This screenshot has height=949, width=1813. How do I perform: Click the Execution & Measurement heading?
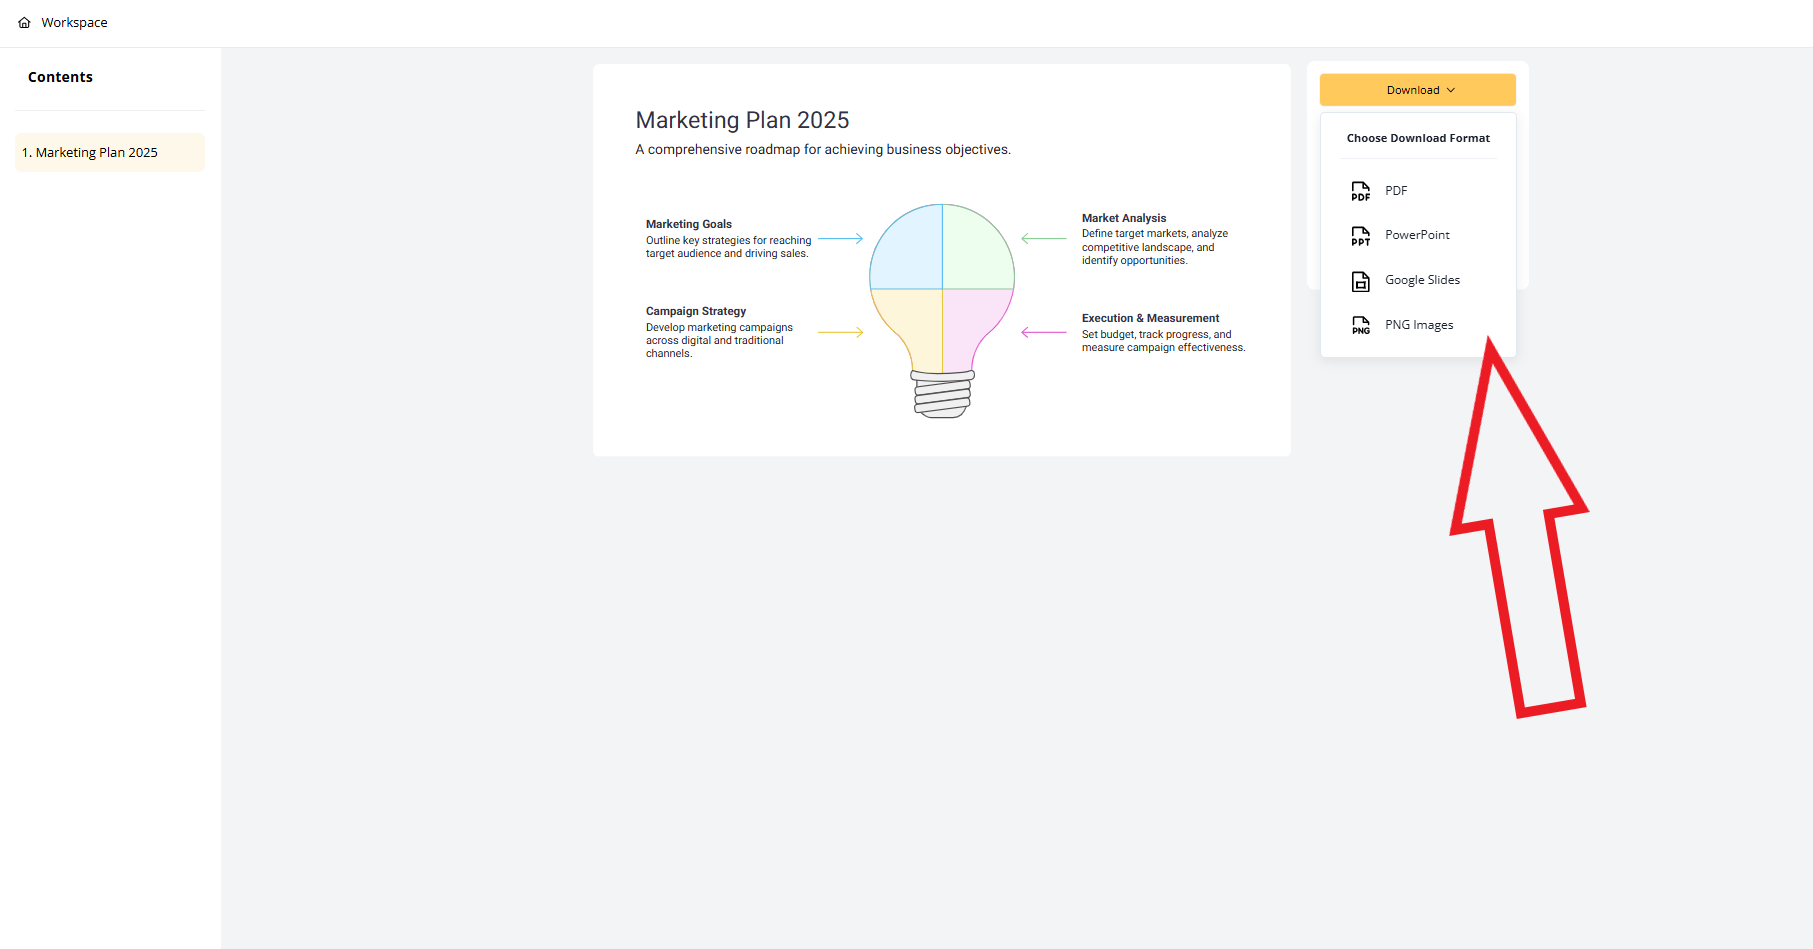(1150, 318)
